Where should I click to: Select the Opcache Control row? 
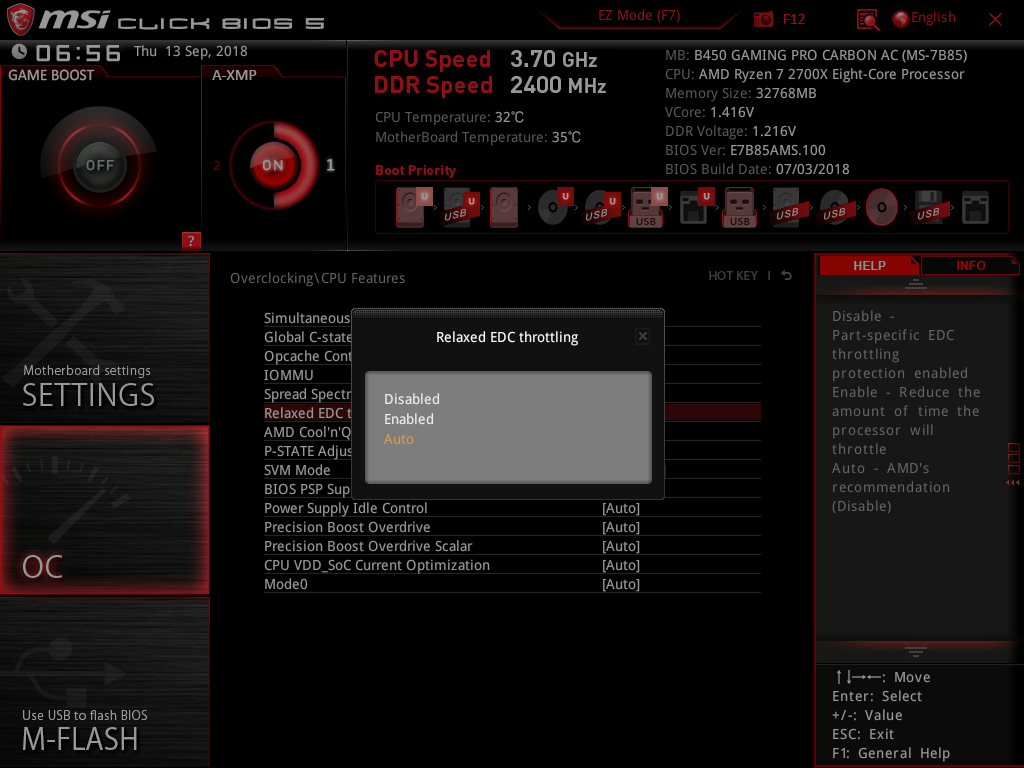[x=307, y=356]
